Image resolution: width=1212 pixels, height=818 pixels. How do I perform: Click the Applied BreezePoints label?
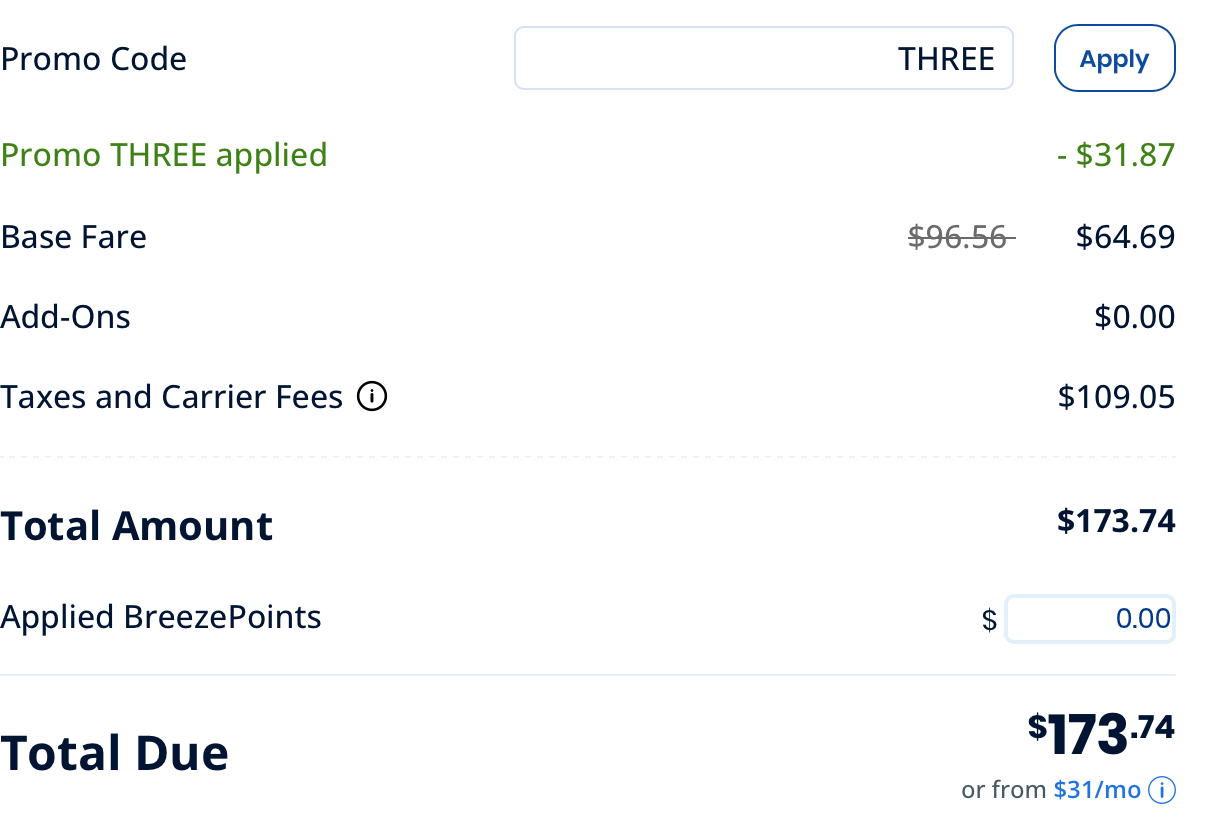pyautogui.click(x=161, y=617)
